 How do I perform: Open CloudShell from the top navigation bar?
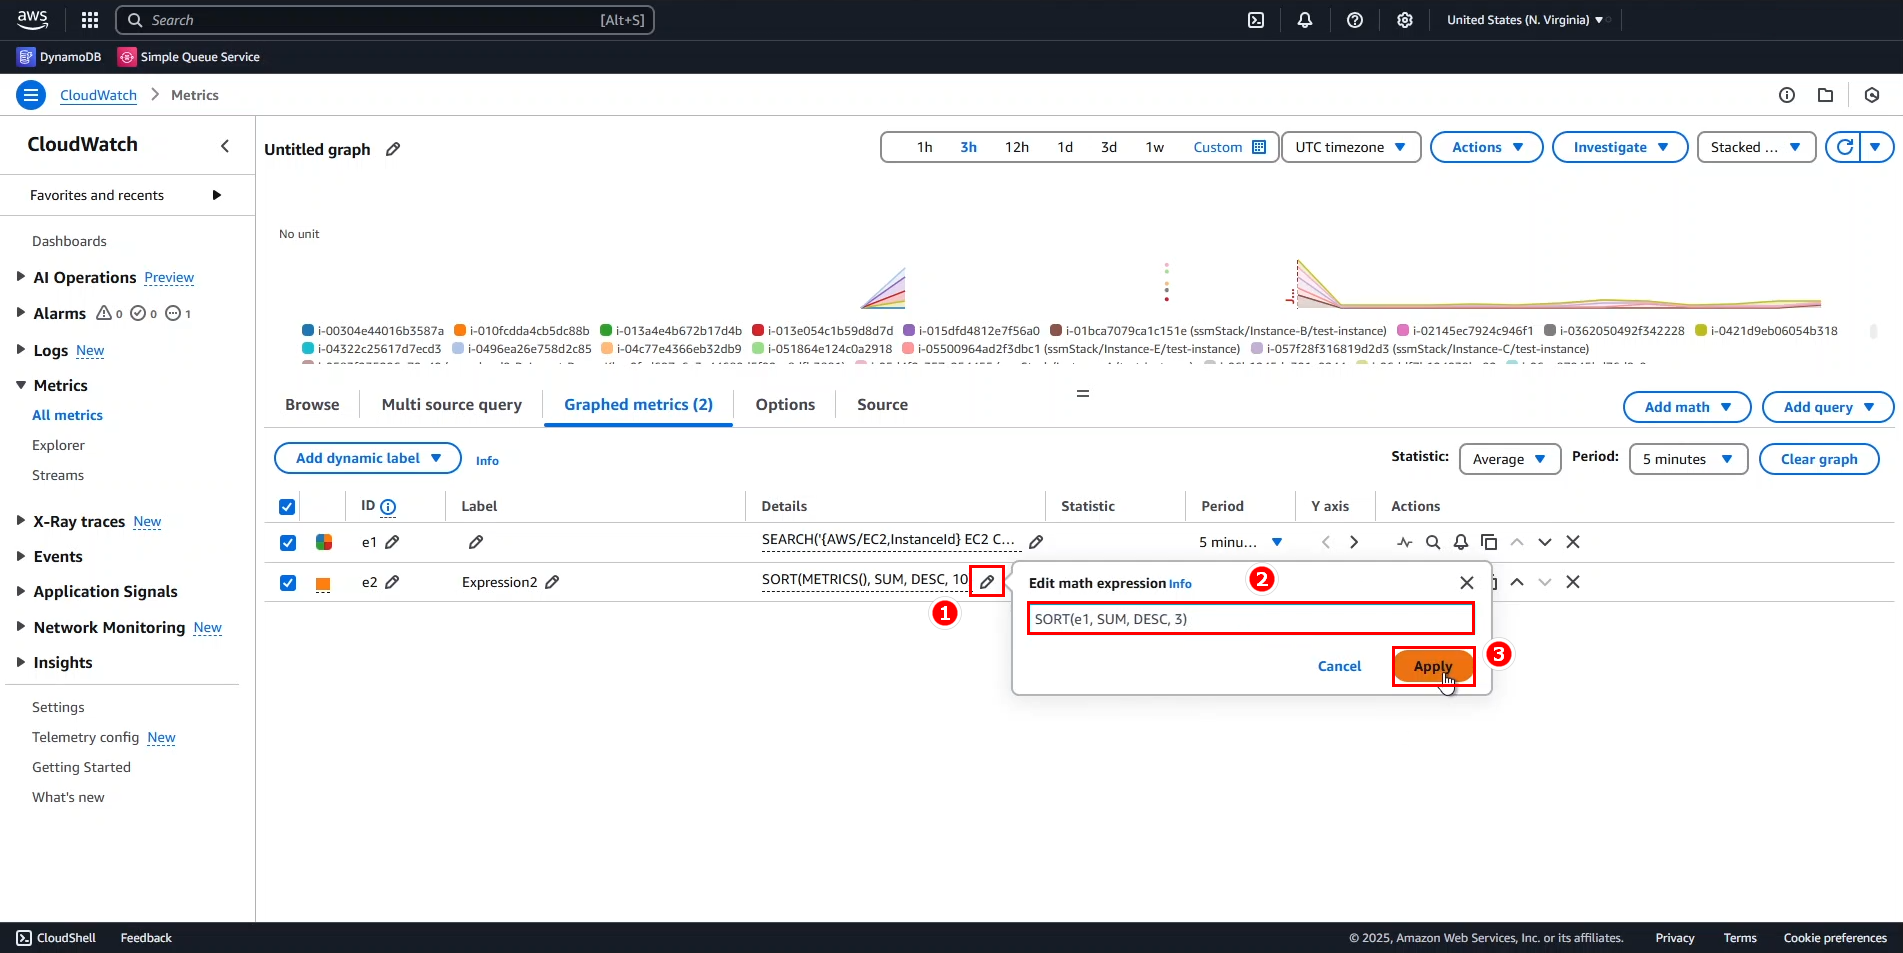click(x=1256, y=19)
